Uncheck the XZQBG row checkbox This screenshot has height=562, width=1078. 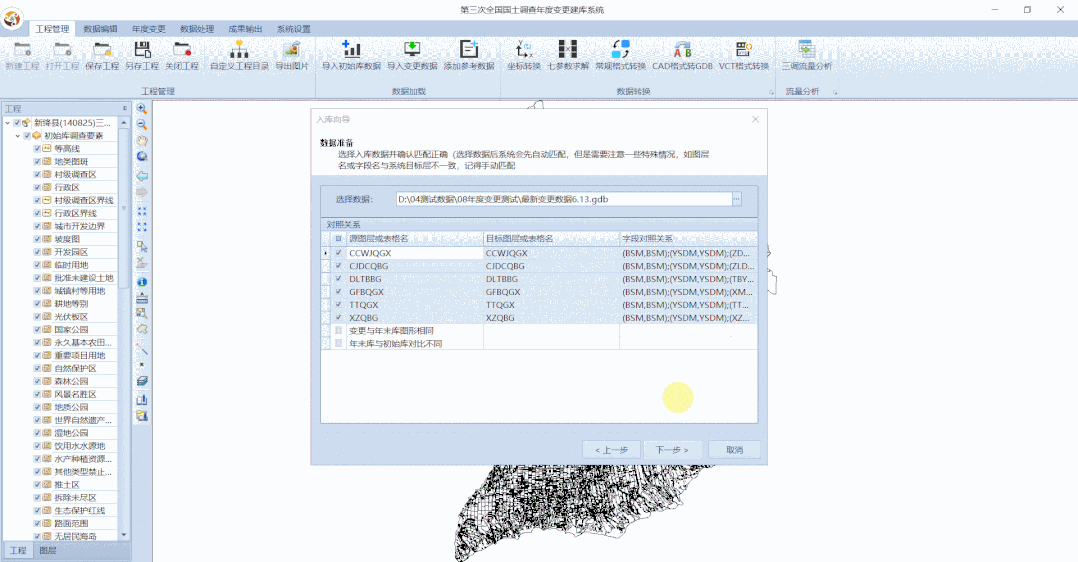coord(338,318)
